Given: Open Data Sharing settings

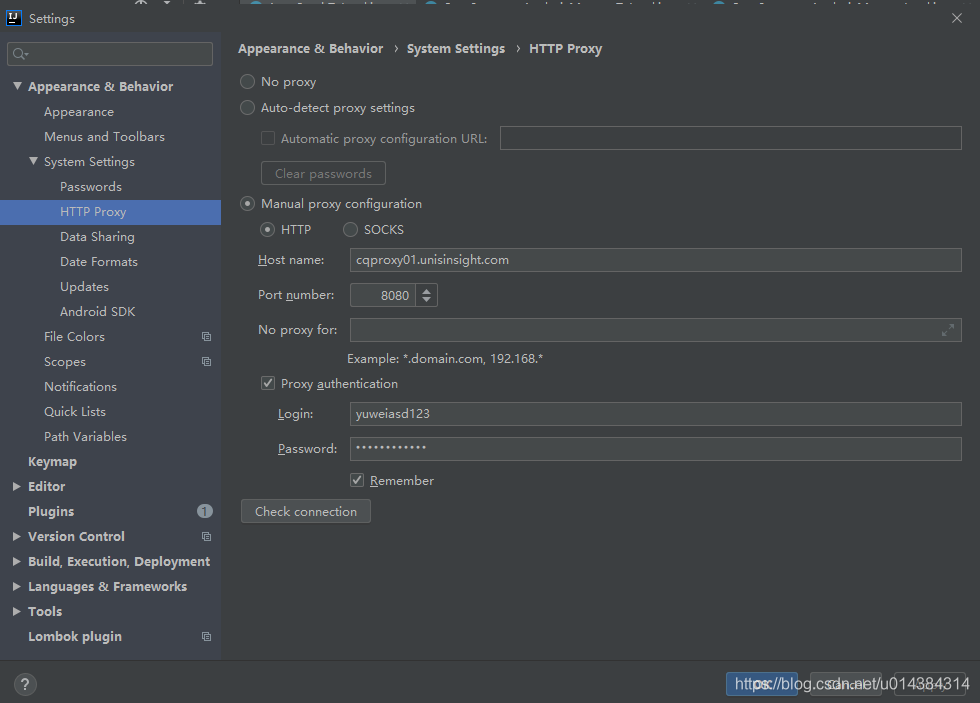Looking at the screenshot, I should (x=98, y=237).
